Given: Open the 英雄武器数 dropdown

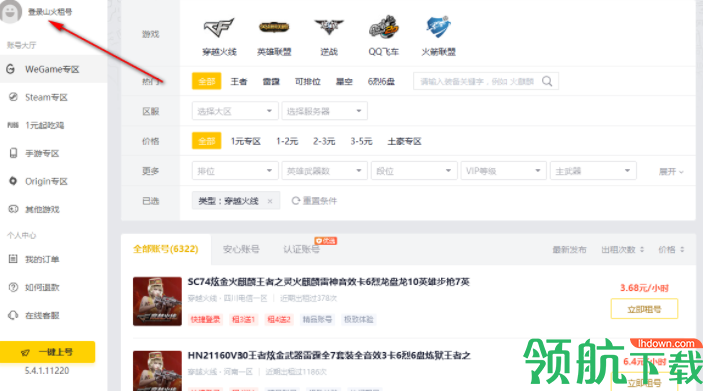Looking at the screenshot, I should coord(325,171).
